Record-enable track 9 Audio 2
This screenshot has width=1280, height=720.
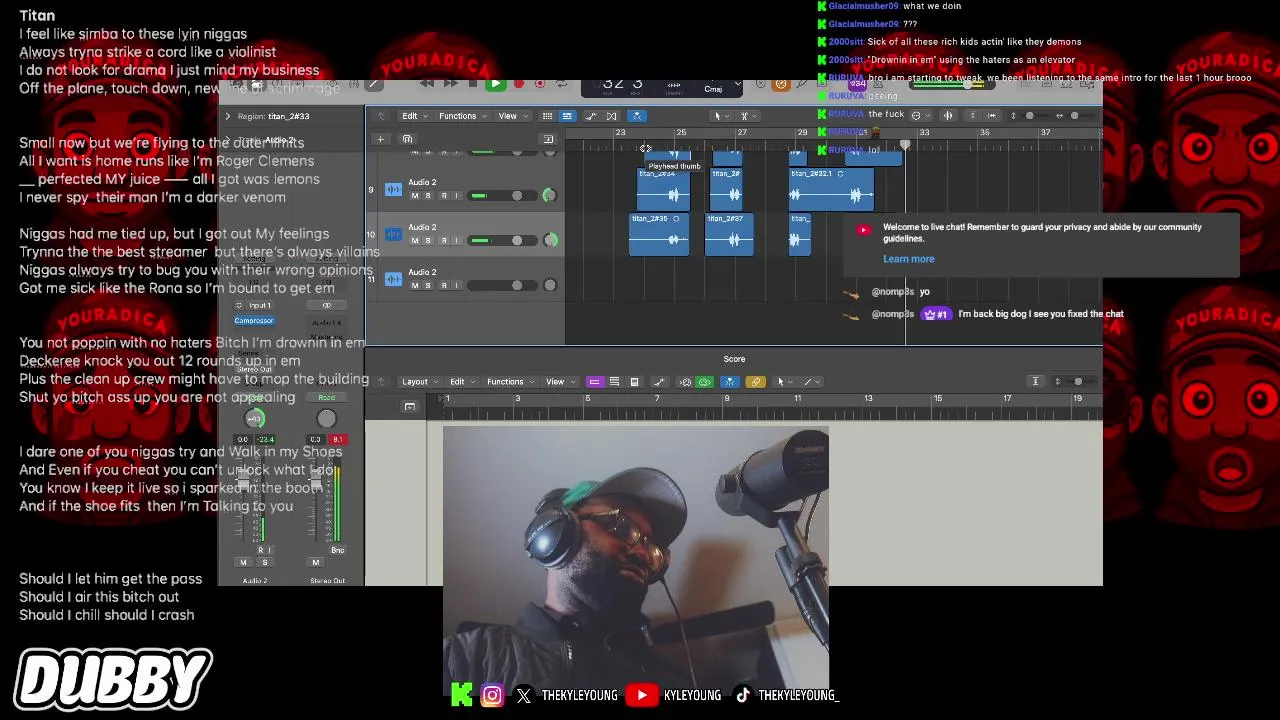443,196
